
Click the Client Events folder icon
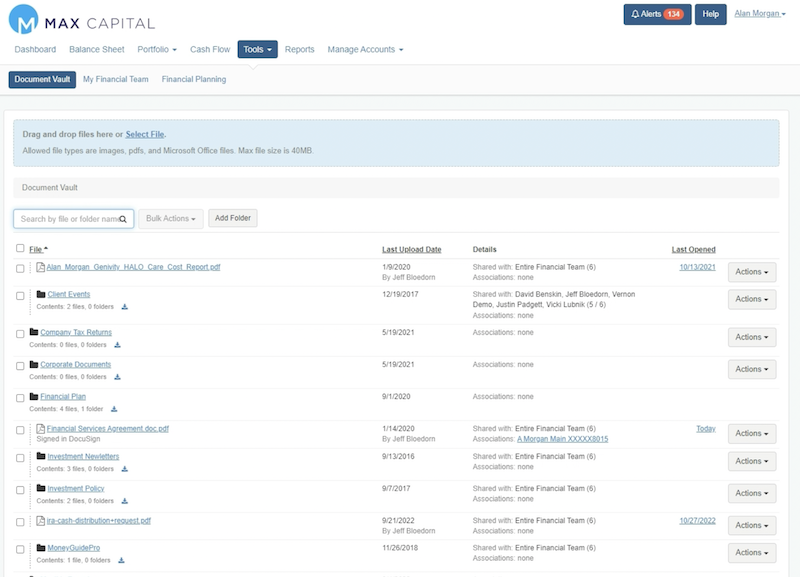(x=41, y=294)
